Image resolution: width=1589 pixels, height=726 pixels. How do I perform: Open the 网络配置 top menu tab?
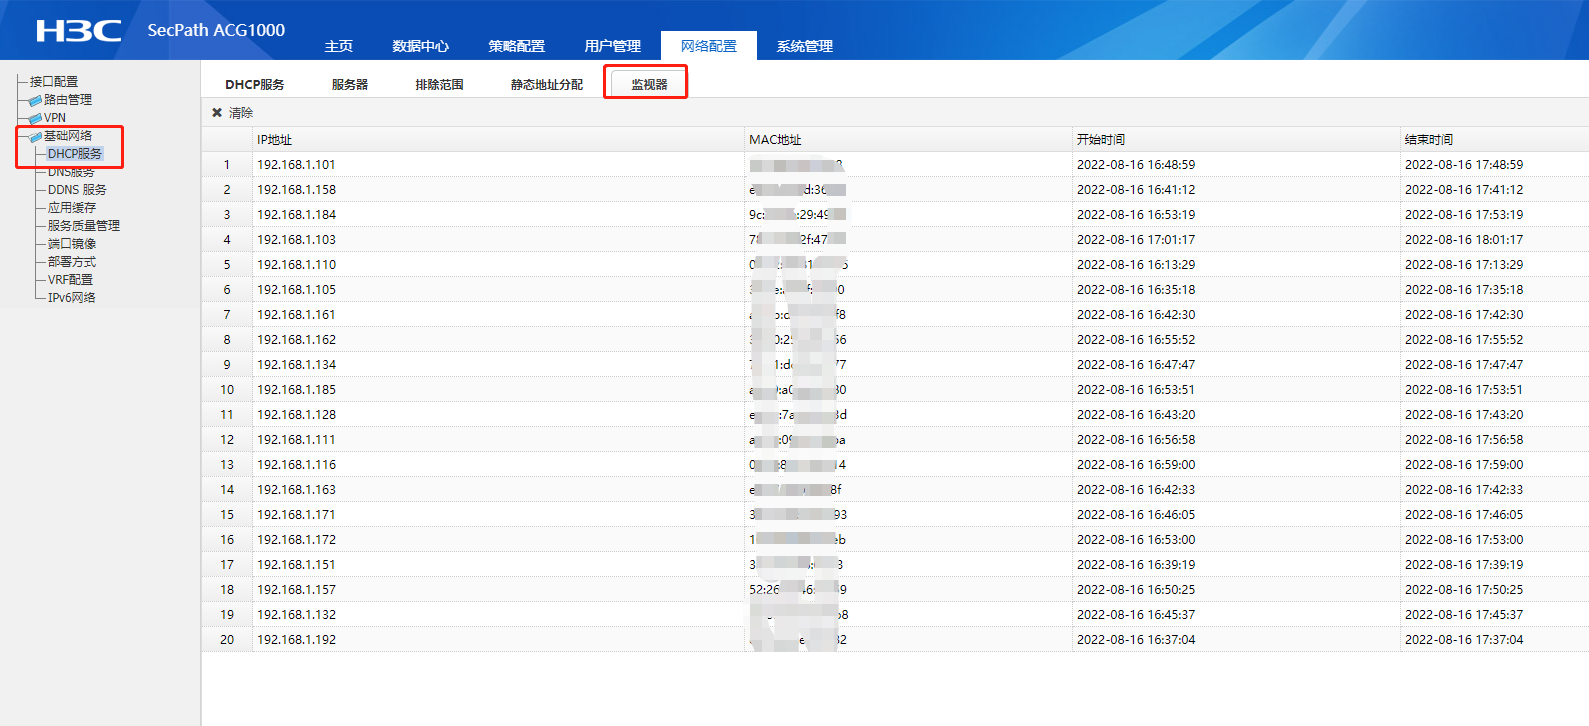pyautogui.click(x=708, y=46)
